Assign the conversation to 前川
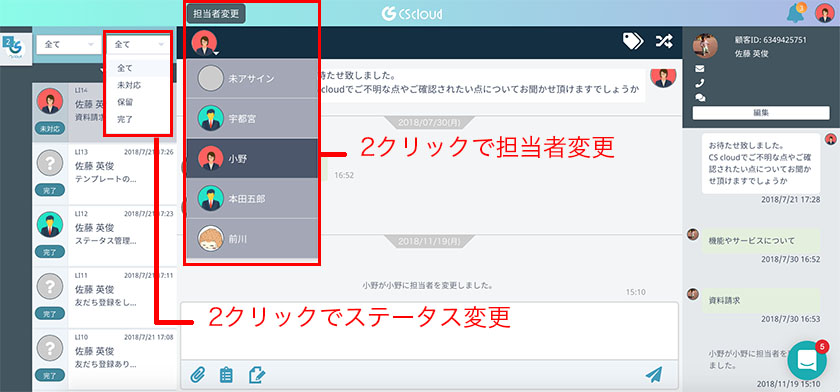 pos(252,239)
